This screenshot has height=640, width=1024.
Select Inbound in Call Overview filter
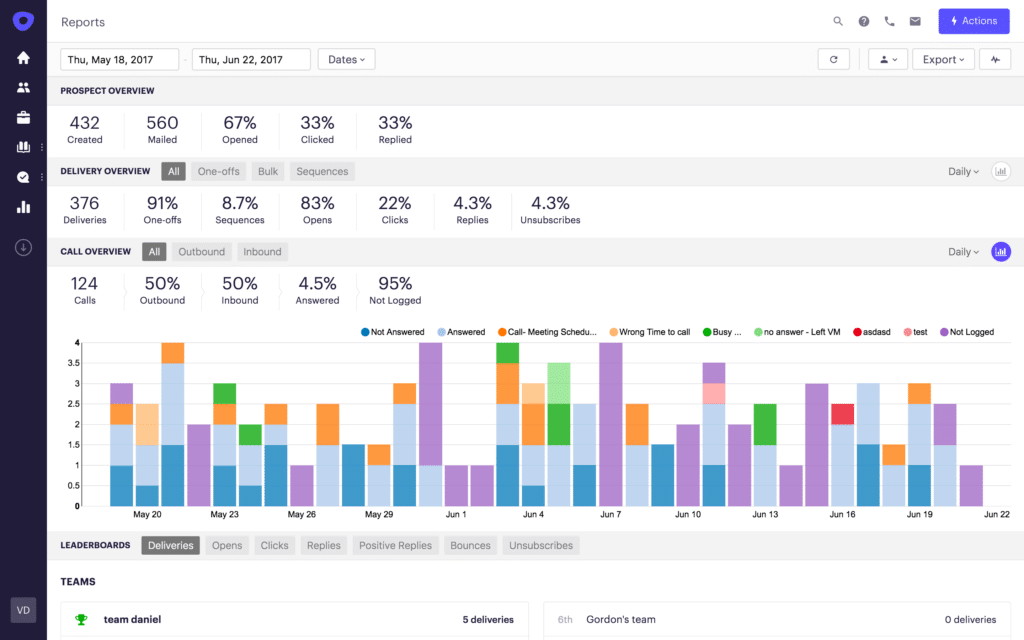coord(262,251)
